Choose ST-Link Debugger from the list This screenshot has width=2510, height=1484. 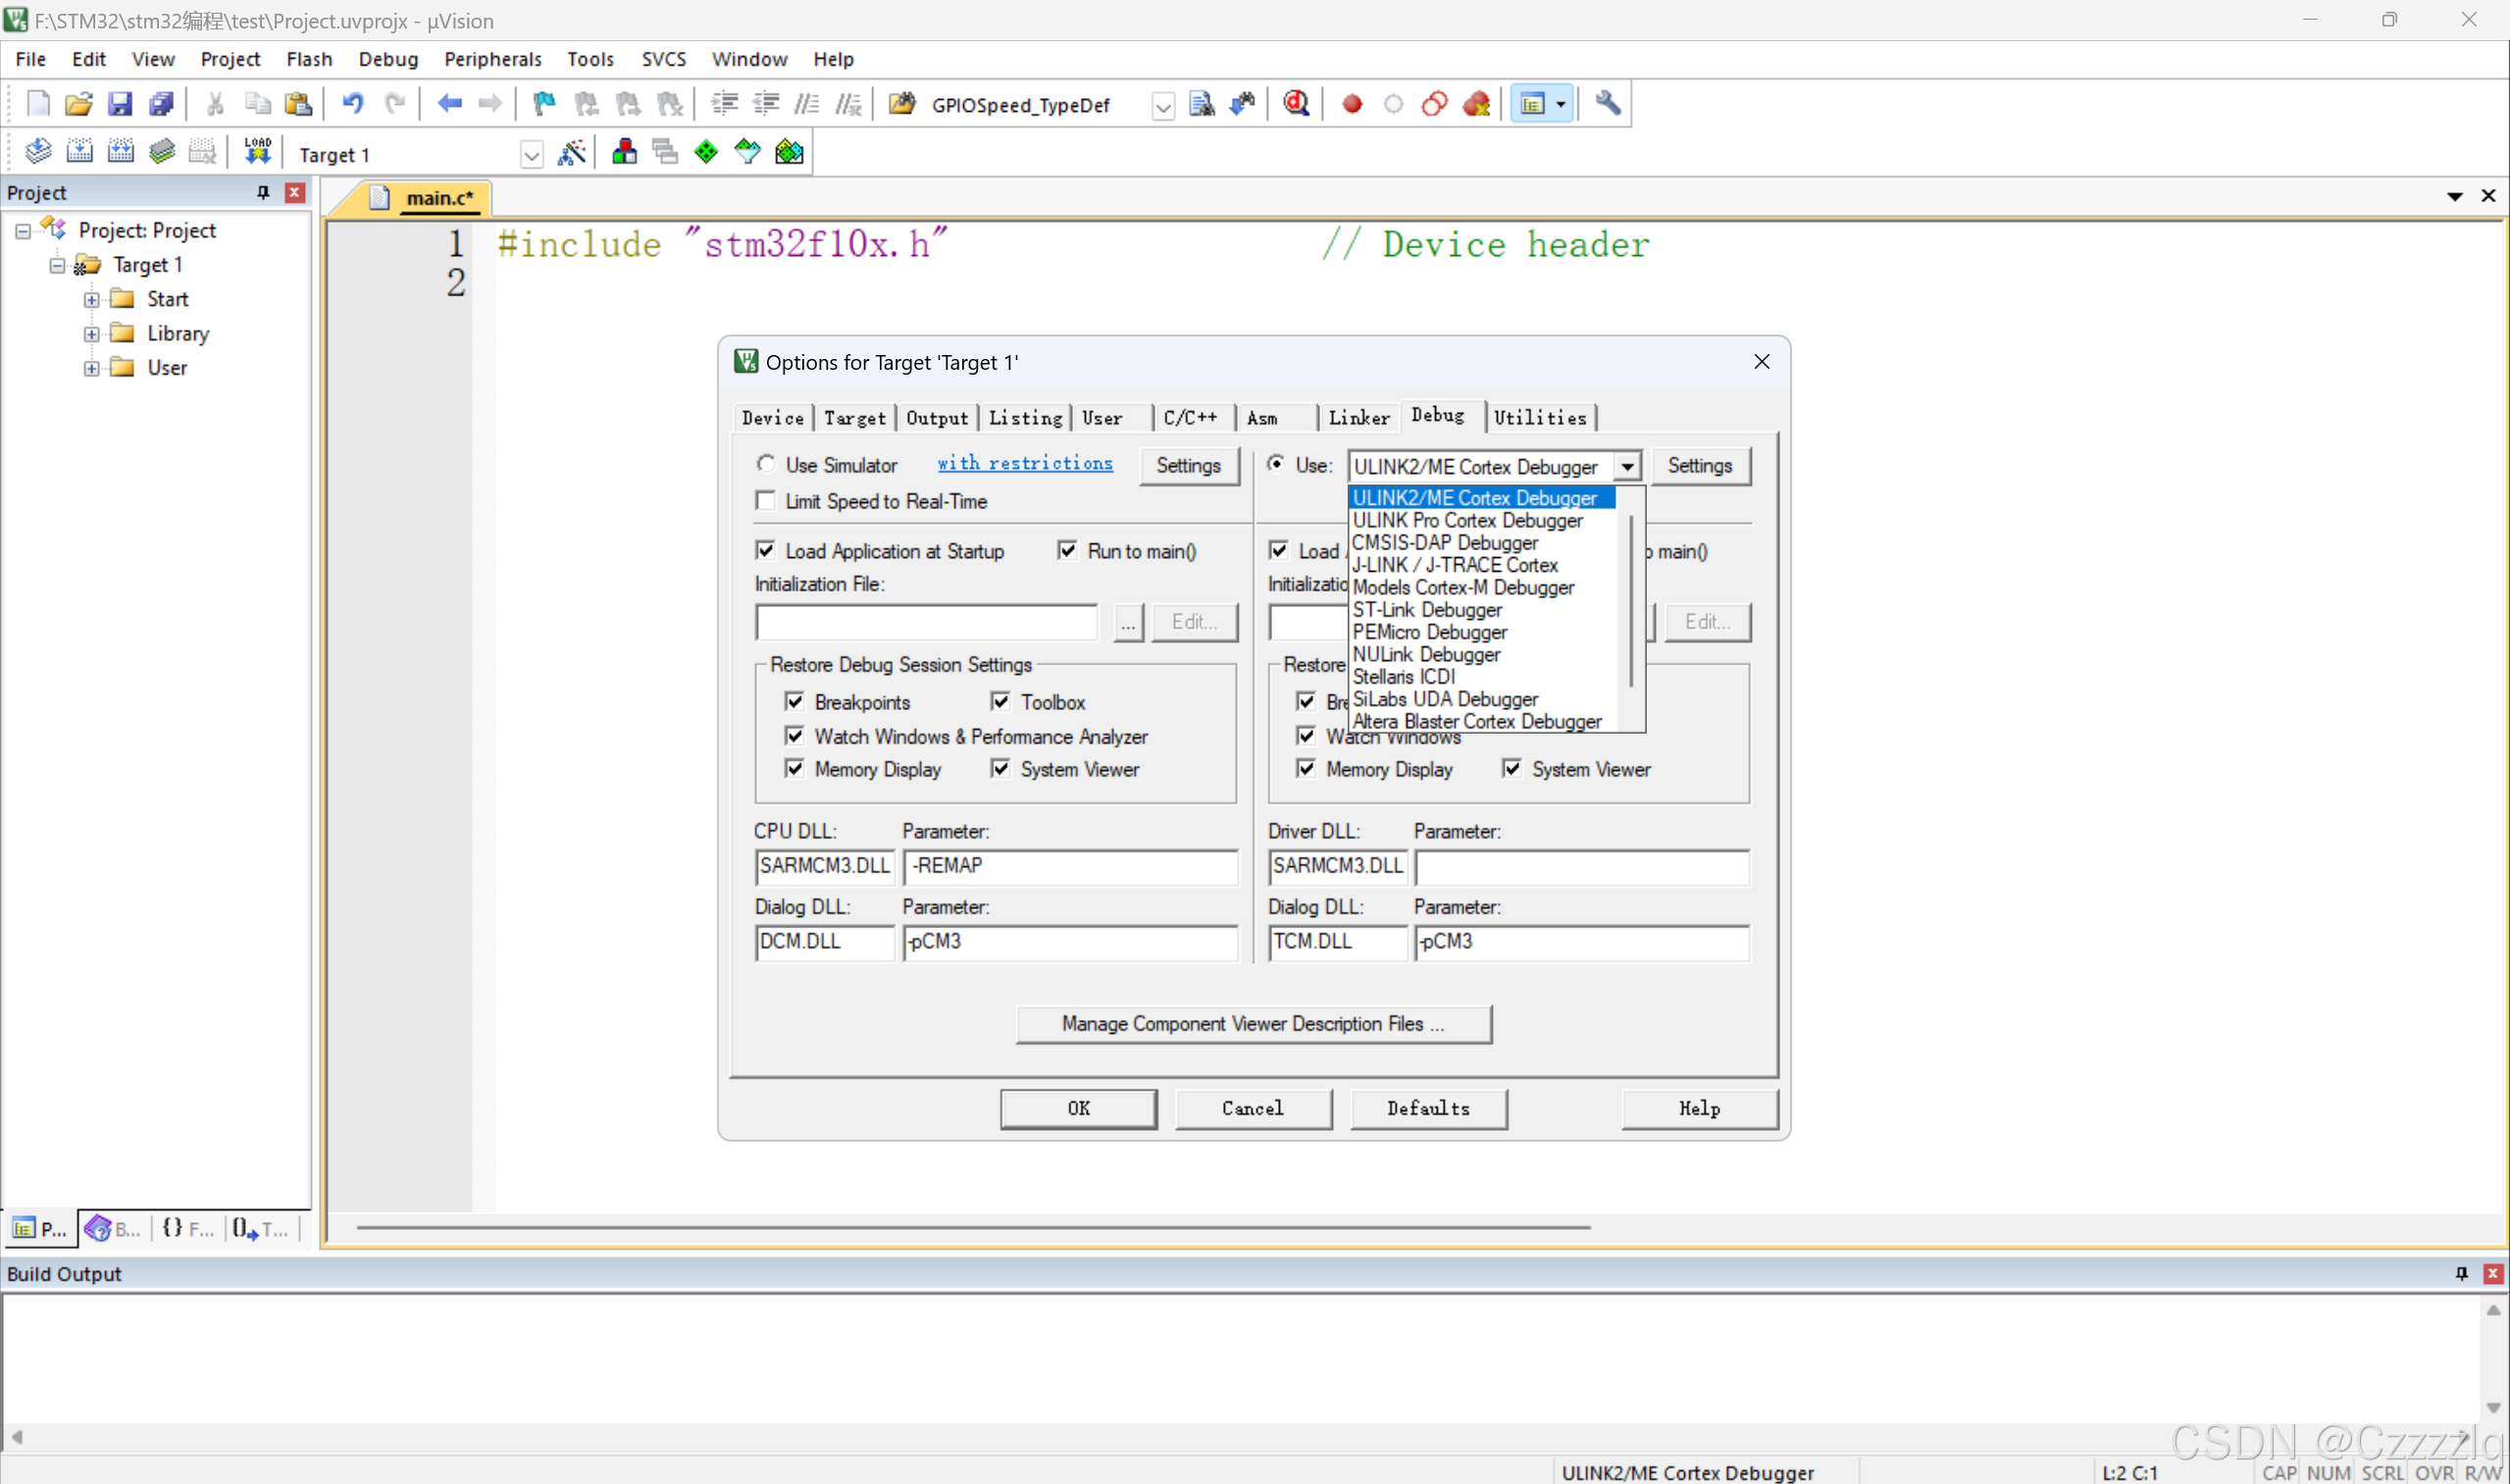[x=1426, y=610]
